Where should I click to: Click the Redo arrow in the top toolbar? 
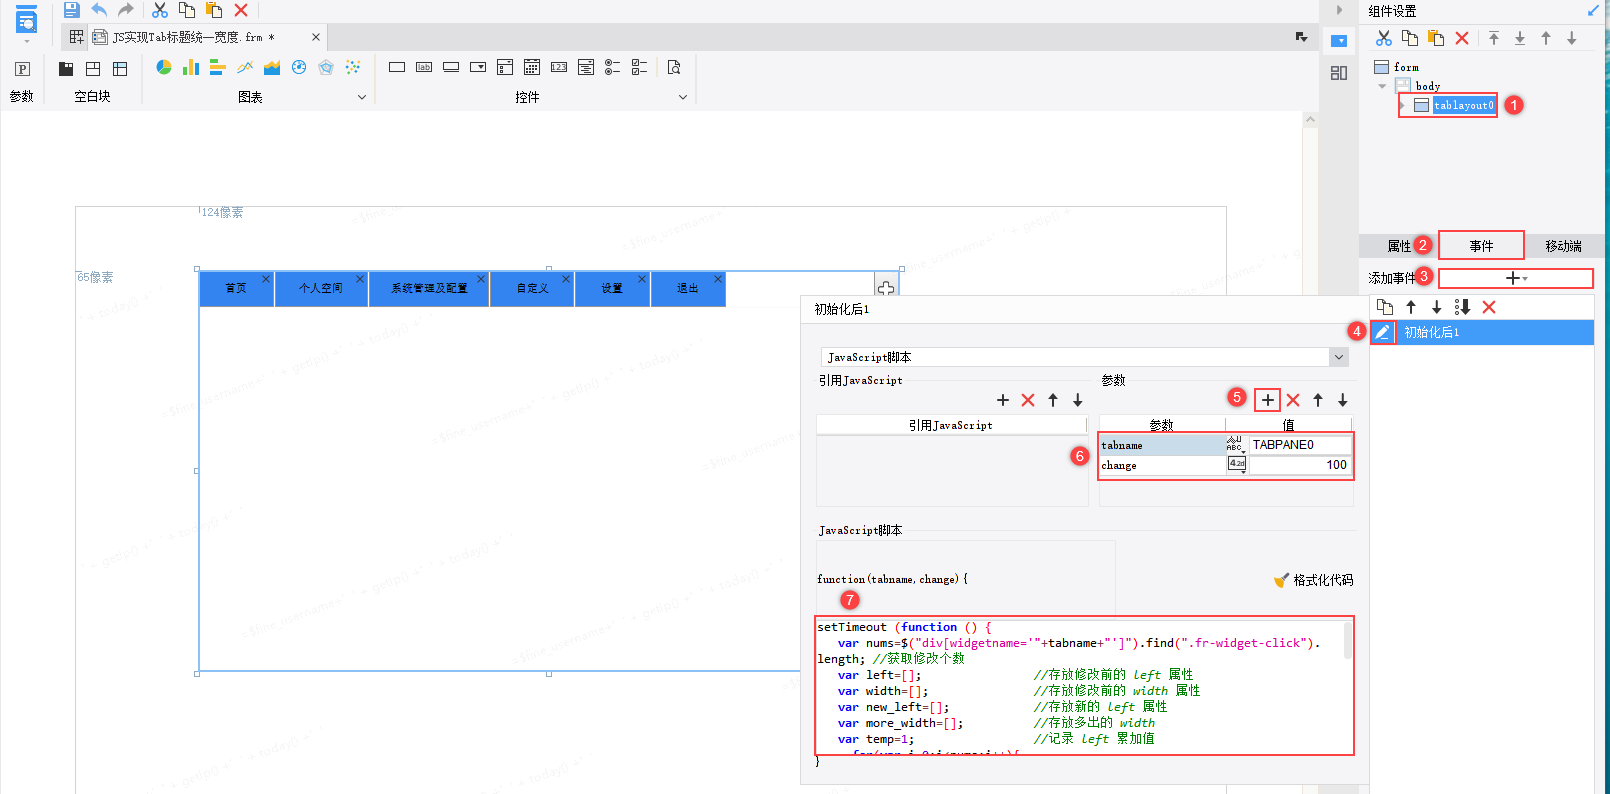pos(126,10)
